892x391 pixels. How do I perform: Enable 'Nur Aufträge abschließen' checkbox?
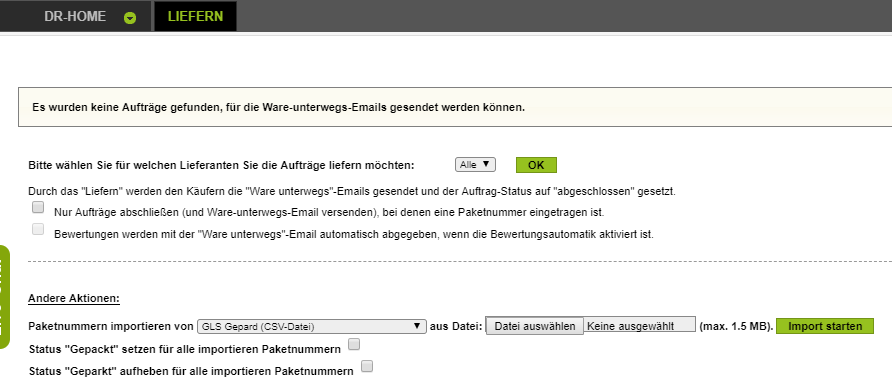point(38,207)
